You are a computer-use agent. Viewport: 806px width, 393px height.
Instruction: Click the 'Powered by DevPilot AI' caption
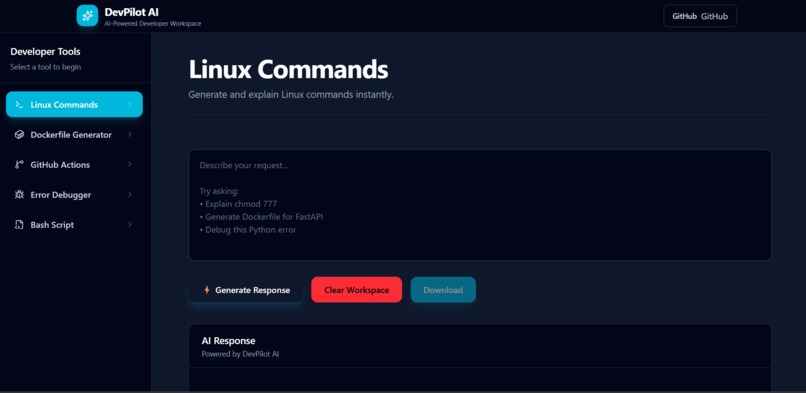point(240,354)
